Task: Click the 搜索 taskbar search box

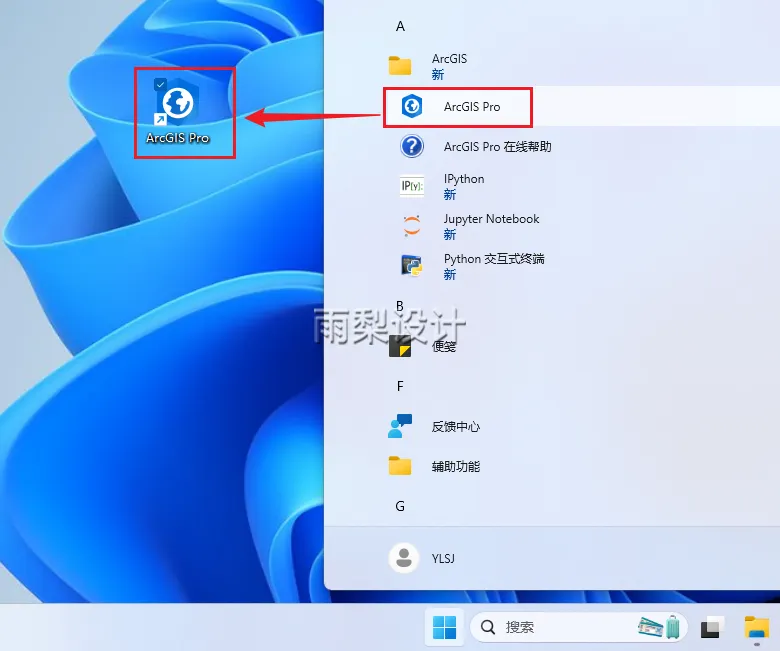Action: click(579, 627)
